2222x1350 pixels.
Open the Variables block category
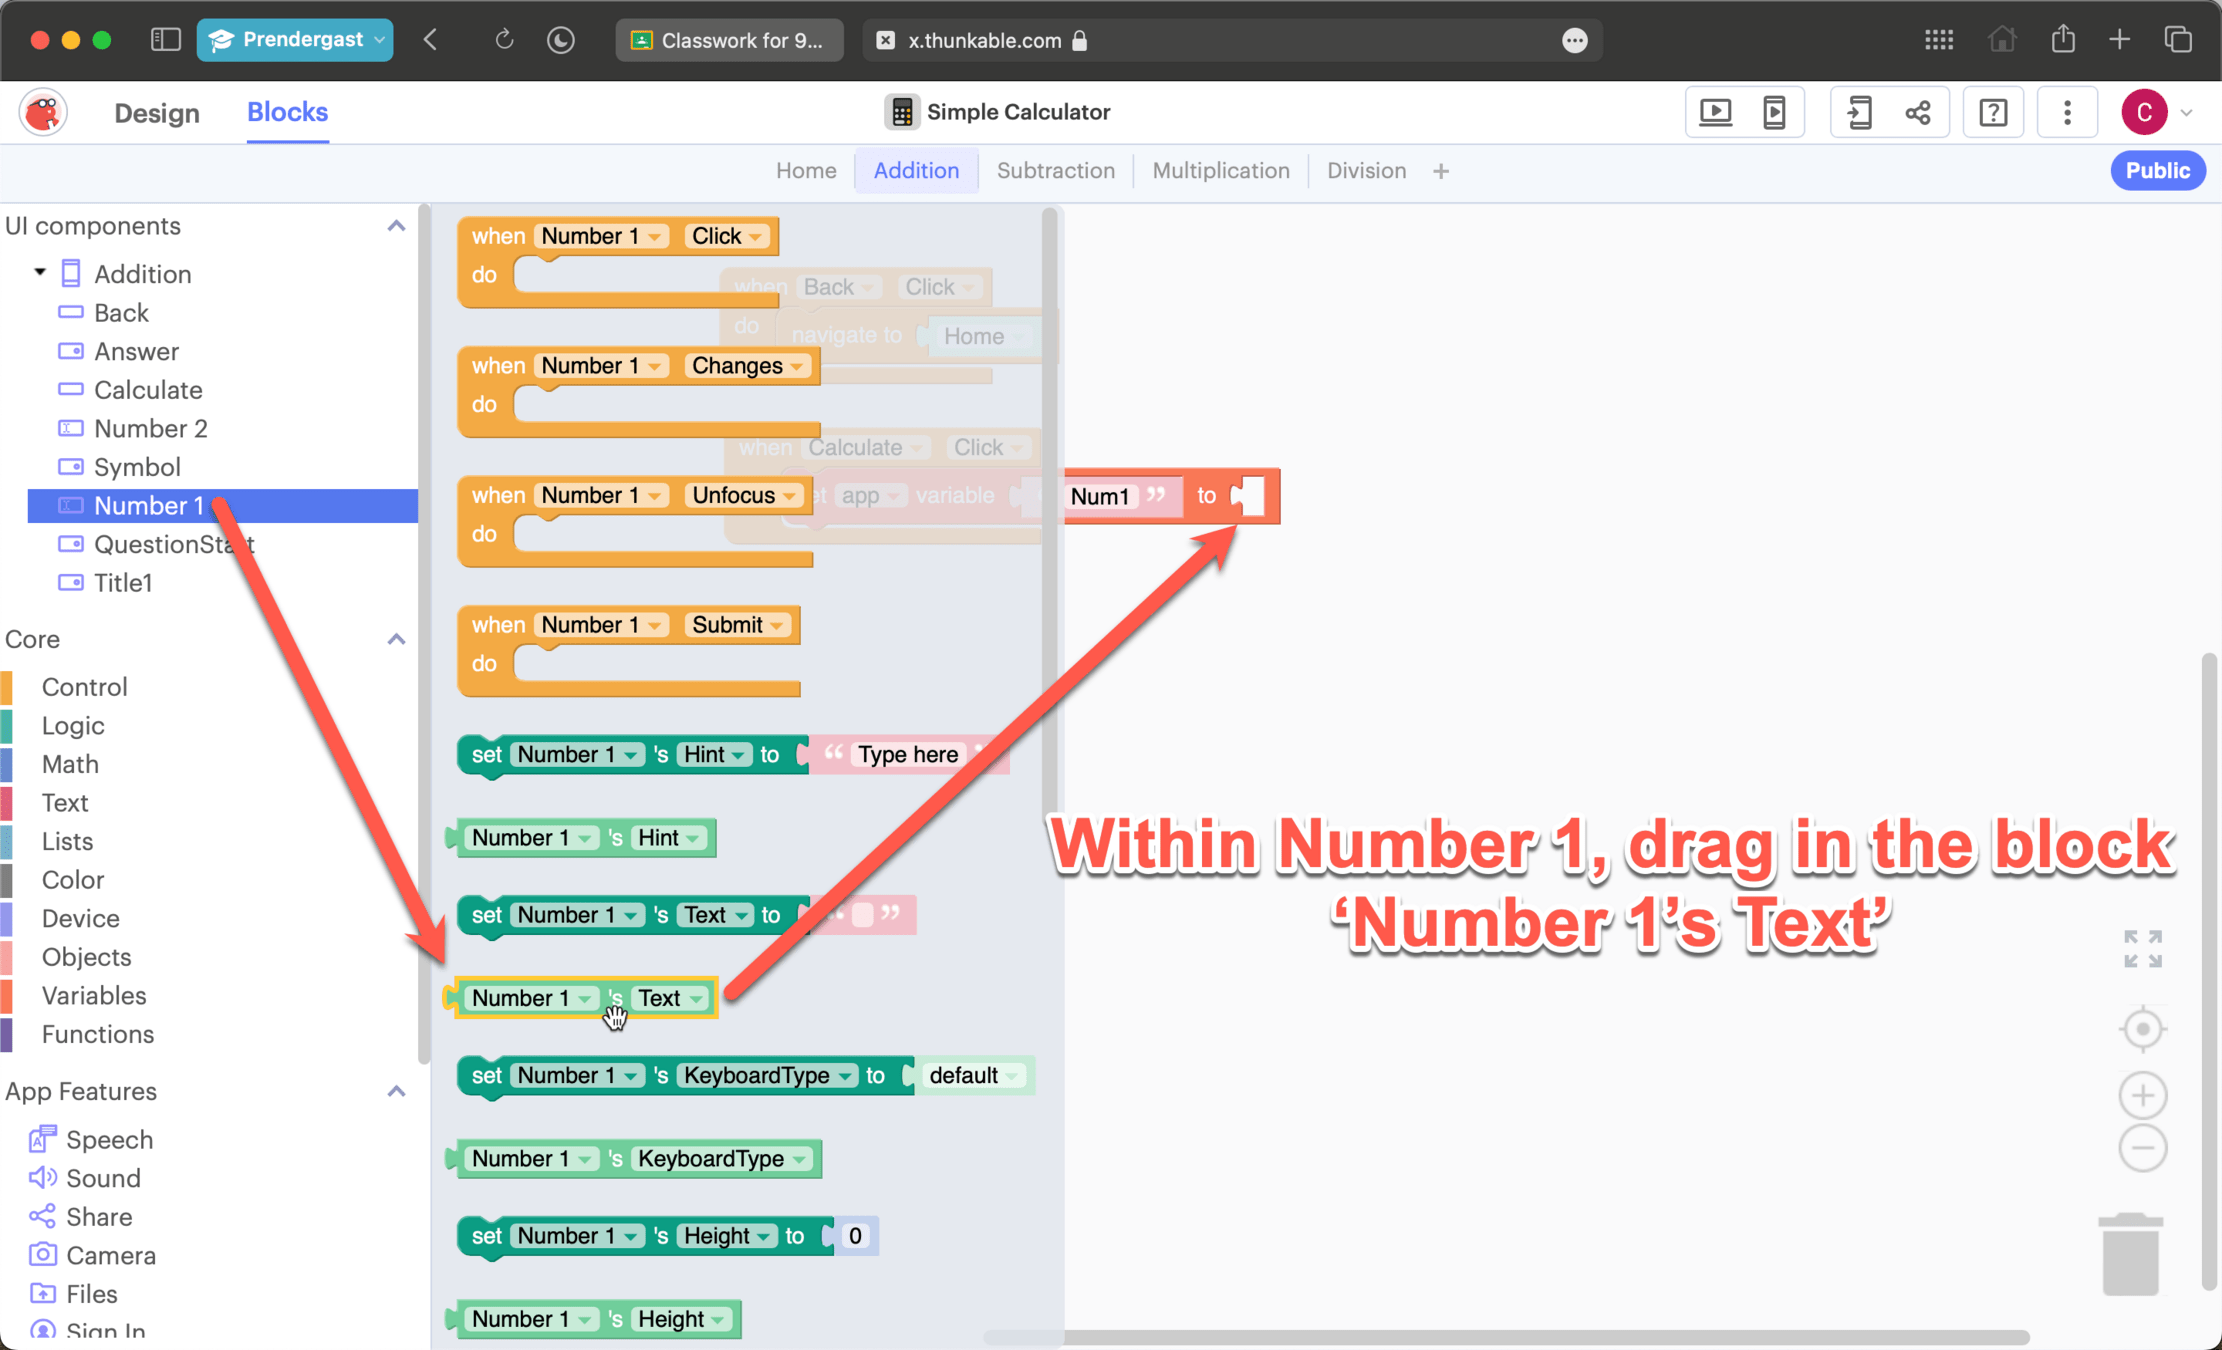click(x=94, y=995)
